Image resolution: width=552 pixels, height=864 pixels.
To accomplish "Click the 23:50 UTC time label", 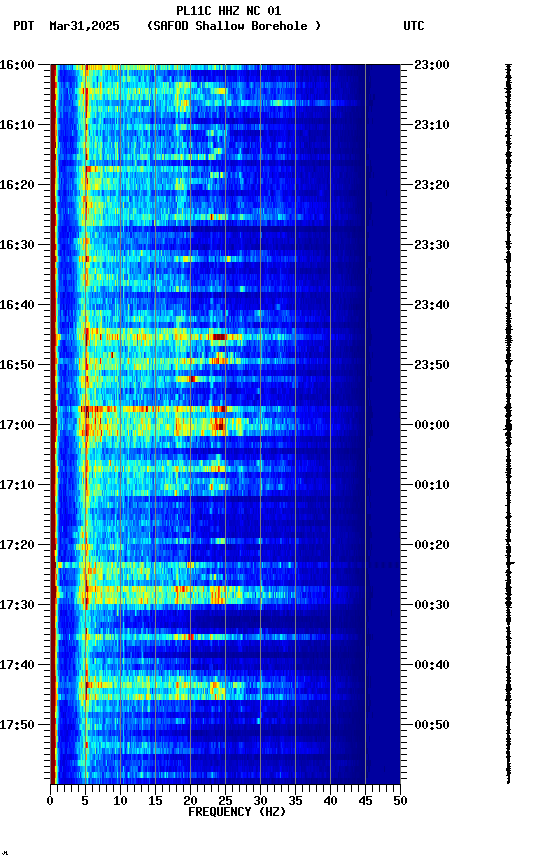I will coord(432,365).
